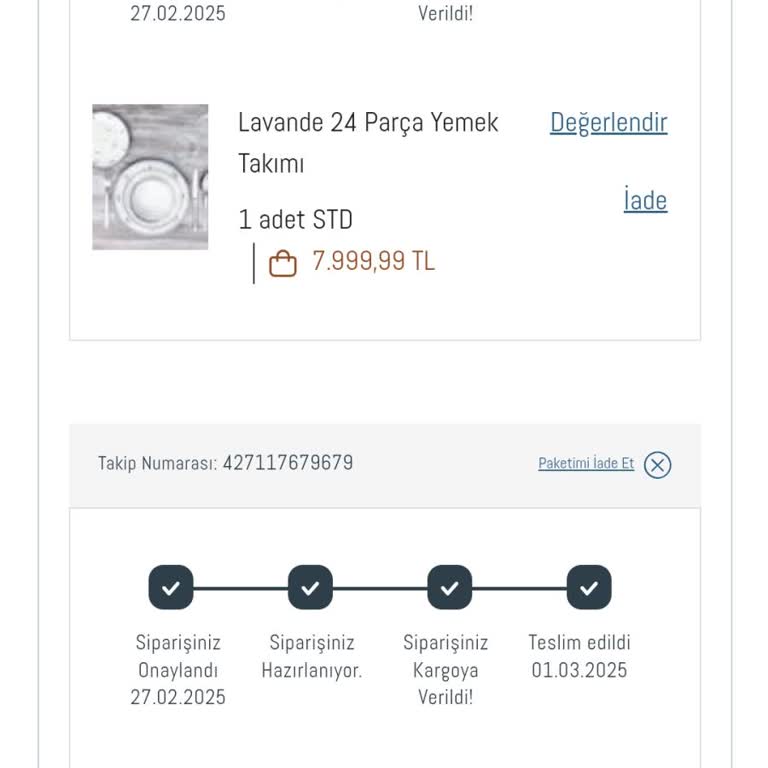Image resolution: width=768 pixels, height=768 pixels.
Task: Click the checkmark icon above Siparişiniz Hazırlanıyor
Action: tap(310, 588)
